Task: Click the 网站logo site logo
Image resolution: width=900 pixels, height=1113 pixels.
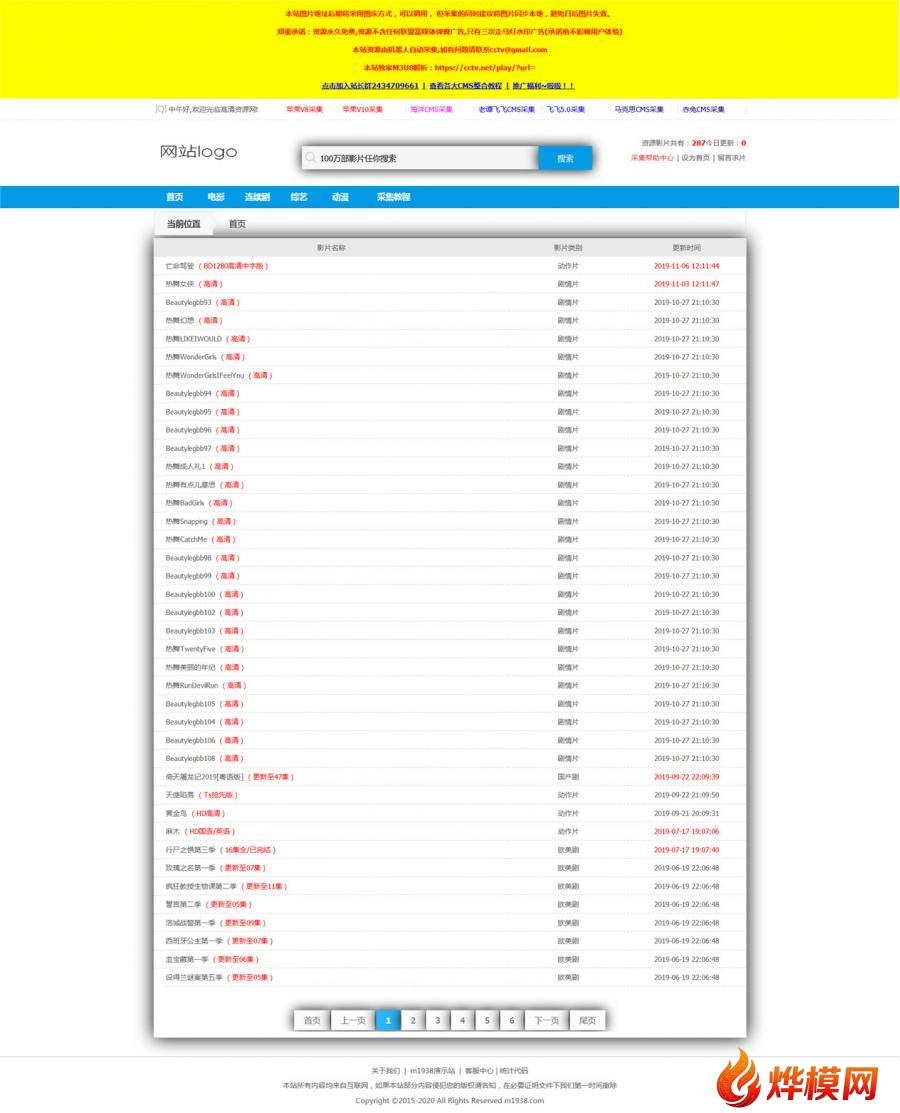Action: pyautogui.click(x=199, y=152)
